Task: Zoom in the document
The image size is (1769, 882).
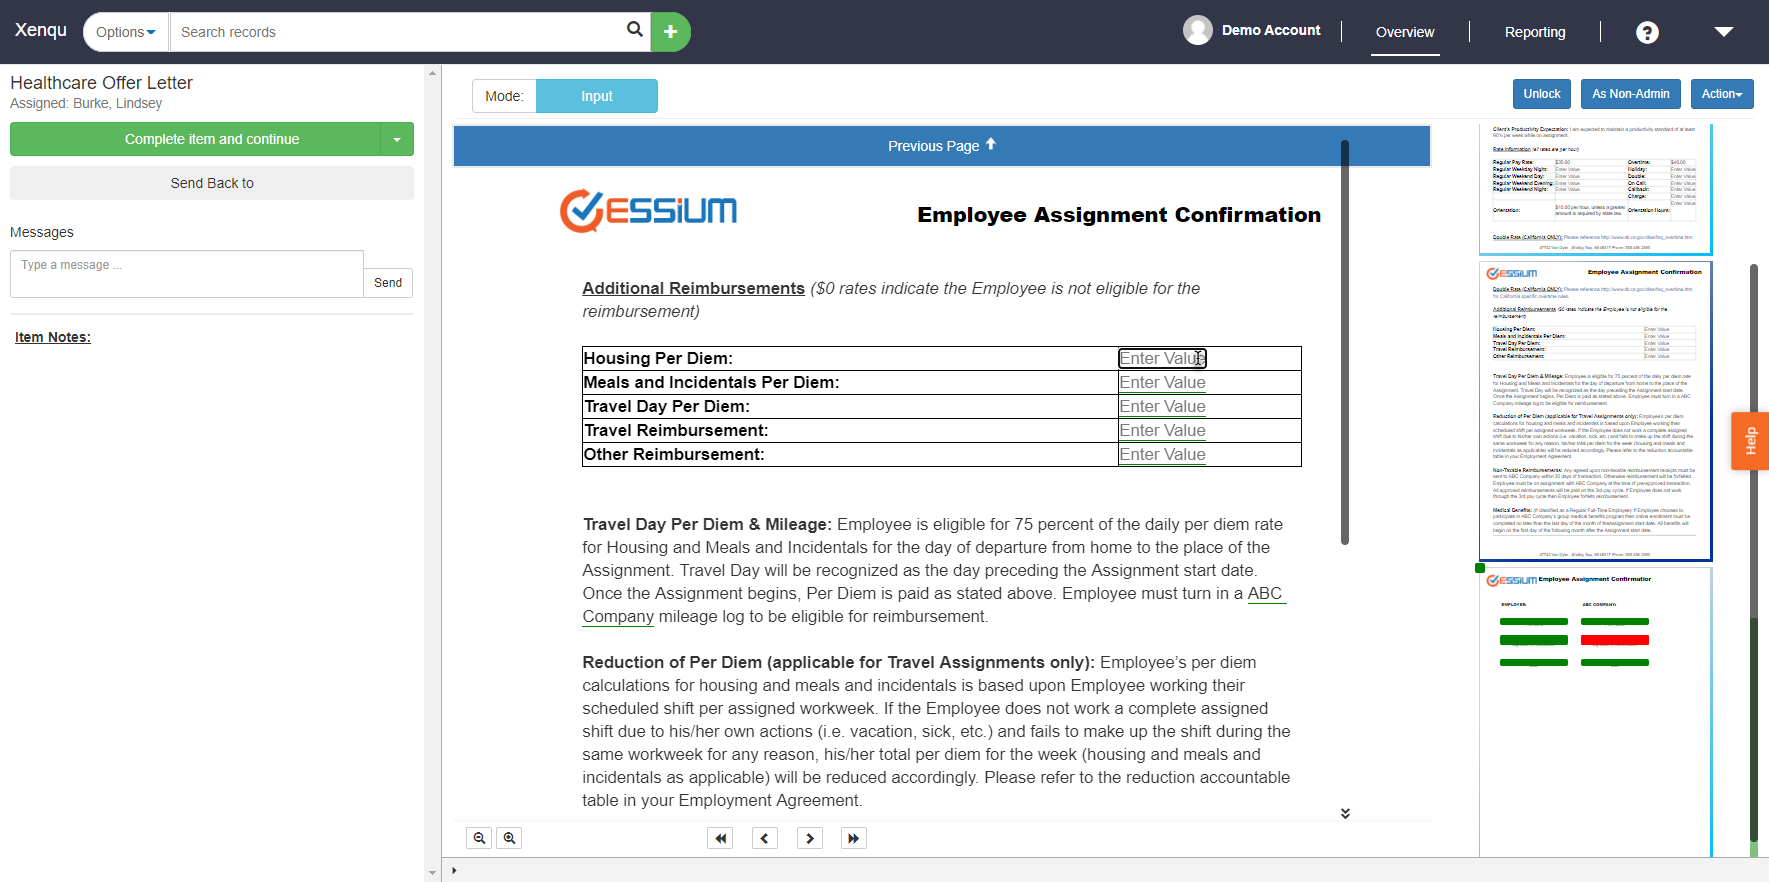Action: (509, 838)
